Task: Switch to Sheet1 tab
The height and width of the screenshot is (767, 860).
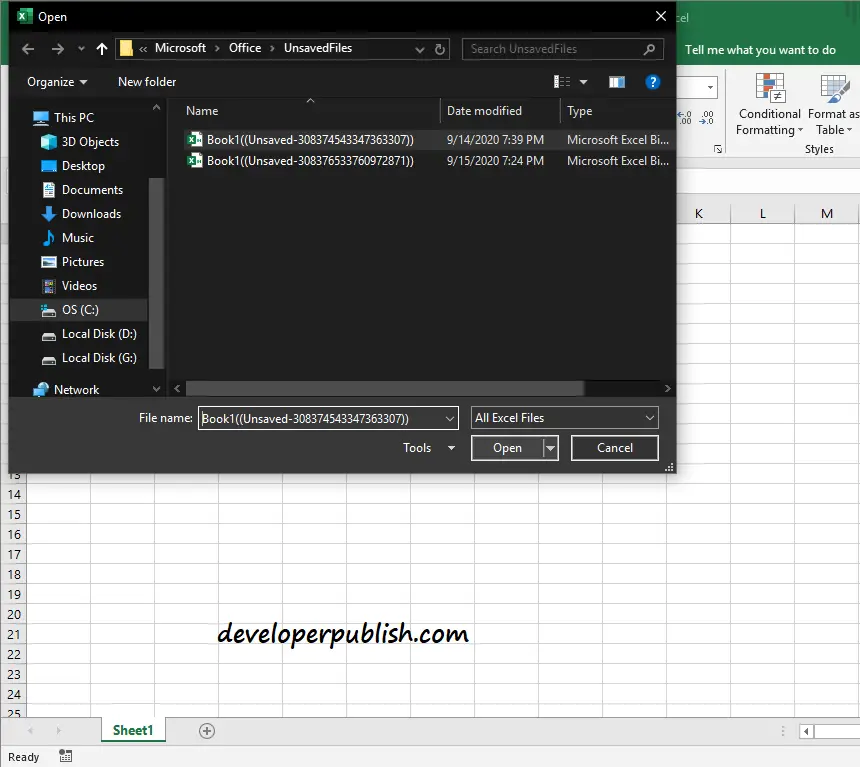Action: [133, 731]
